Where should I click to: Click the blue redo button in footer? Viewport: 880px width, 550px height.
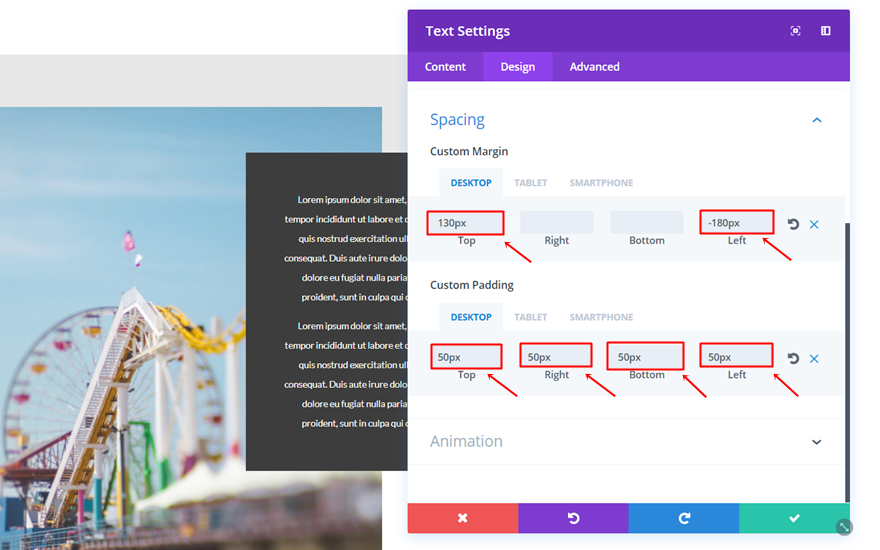point(684,518)
